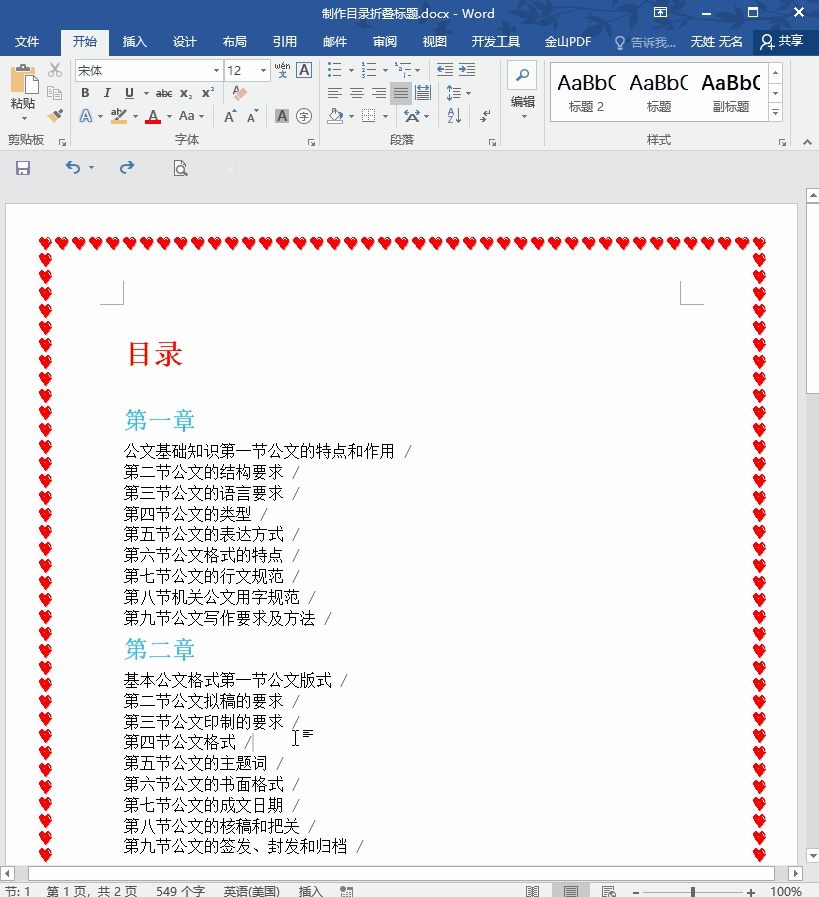Image resolution: width=819 pixels, height=897 pixels.
Task: Open the 文件 tab
Action: [26, 42]
